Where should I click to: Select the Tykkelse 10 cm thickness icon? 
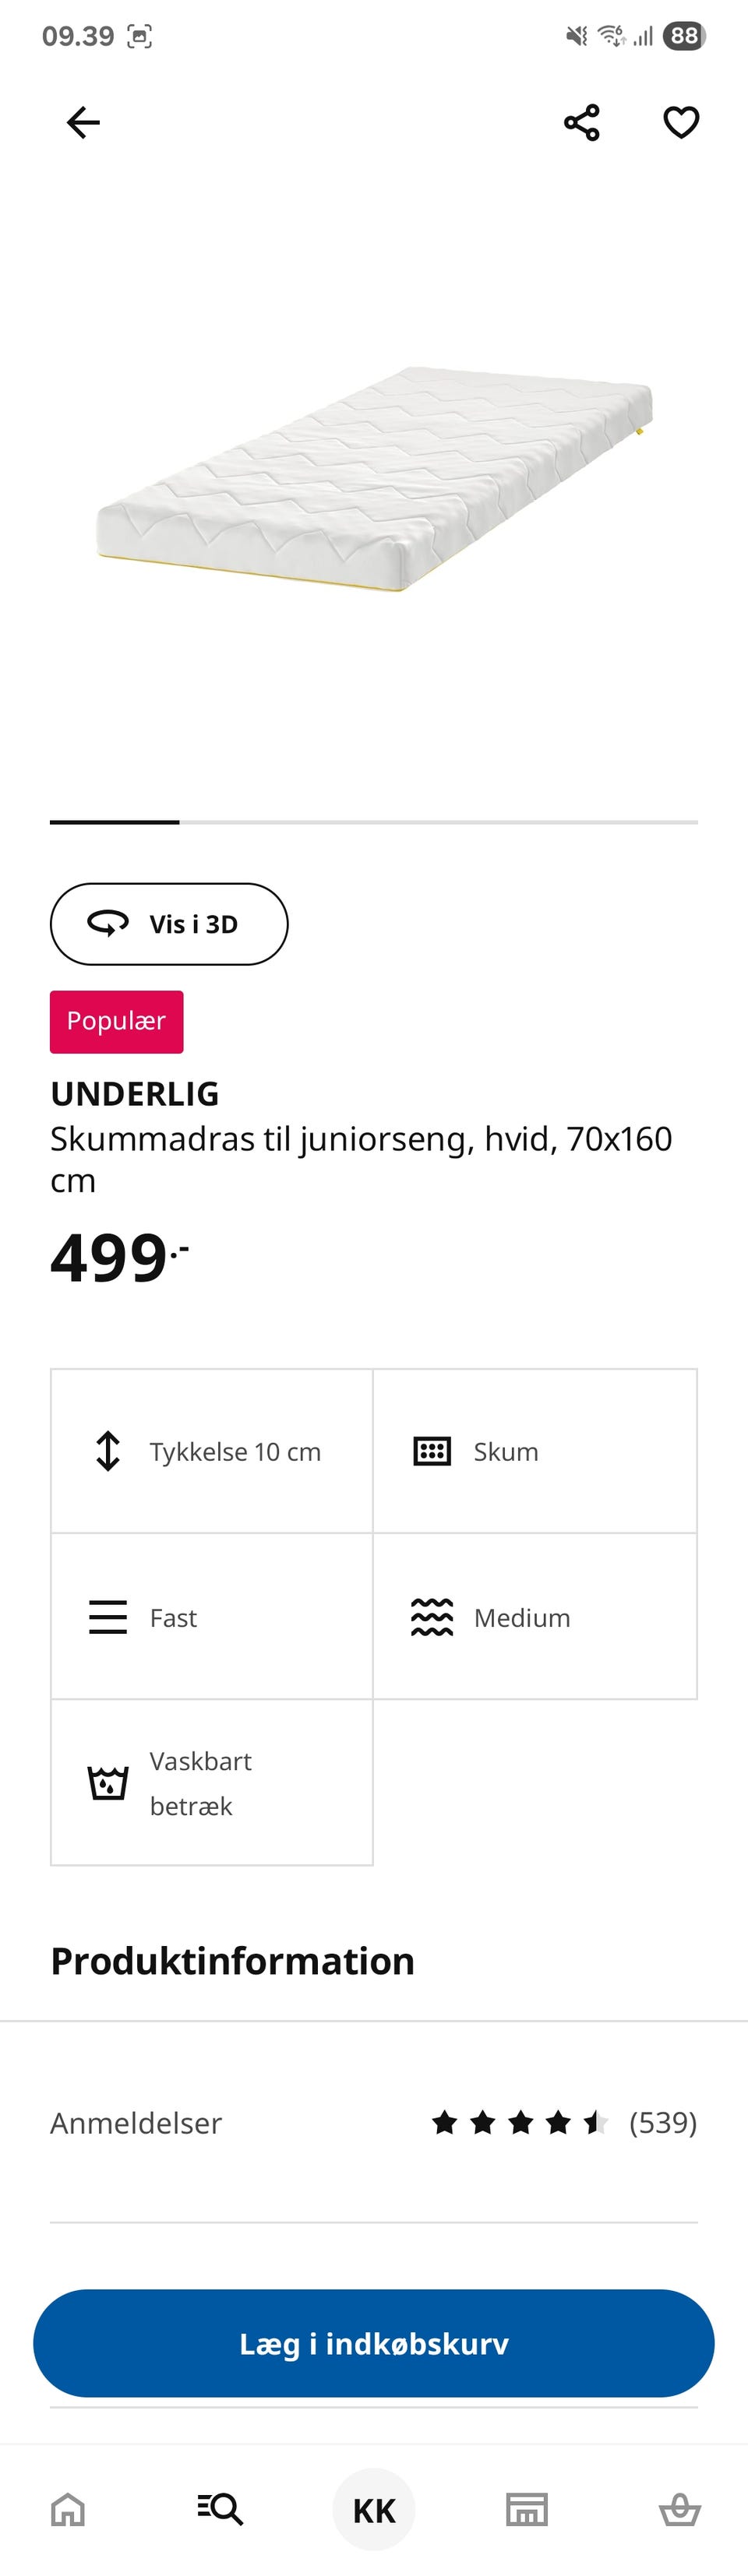pyautogui.click(x=108, y=1451)
